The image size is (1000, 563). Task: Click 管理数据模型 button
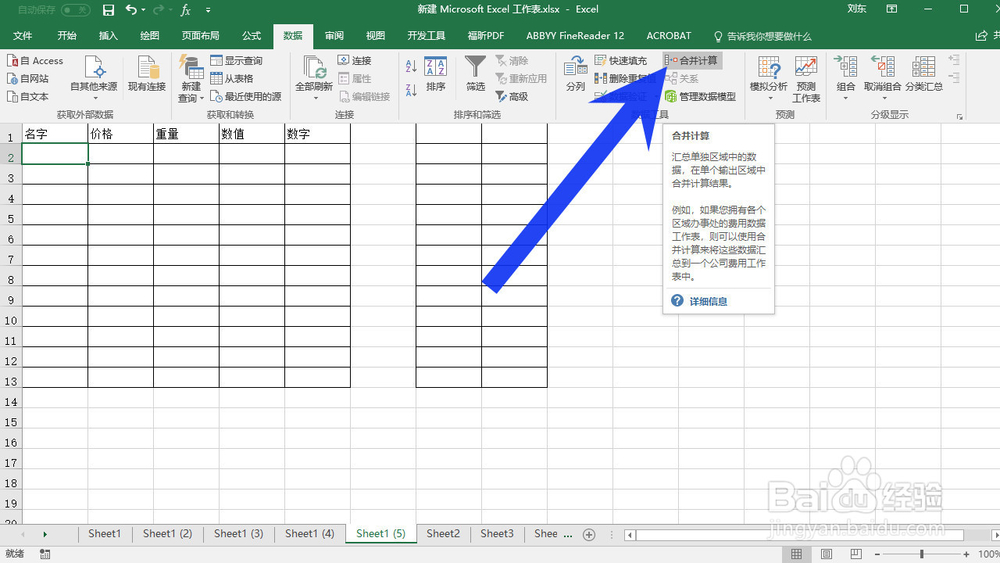(700, 96)
